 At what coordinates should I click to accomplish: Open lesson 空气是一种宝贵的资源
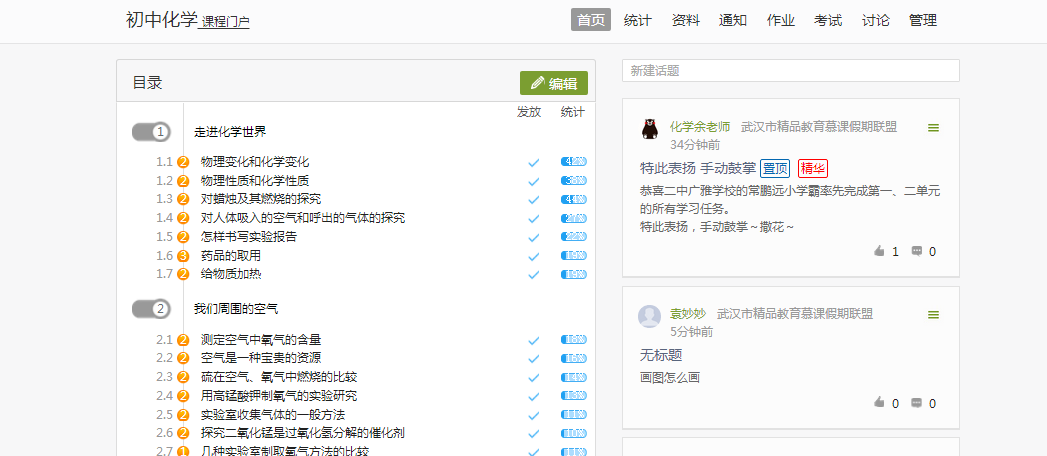pyautogui.click(x=261, y=358)
